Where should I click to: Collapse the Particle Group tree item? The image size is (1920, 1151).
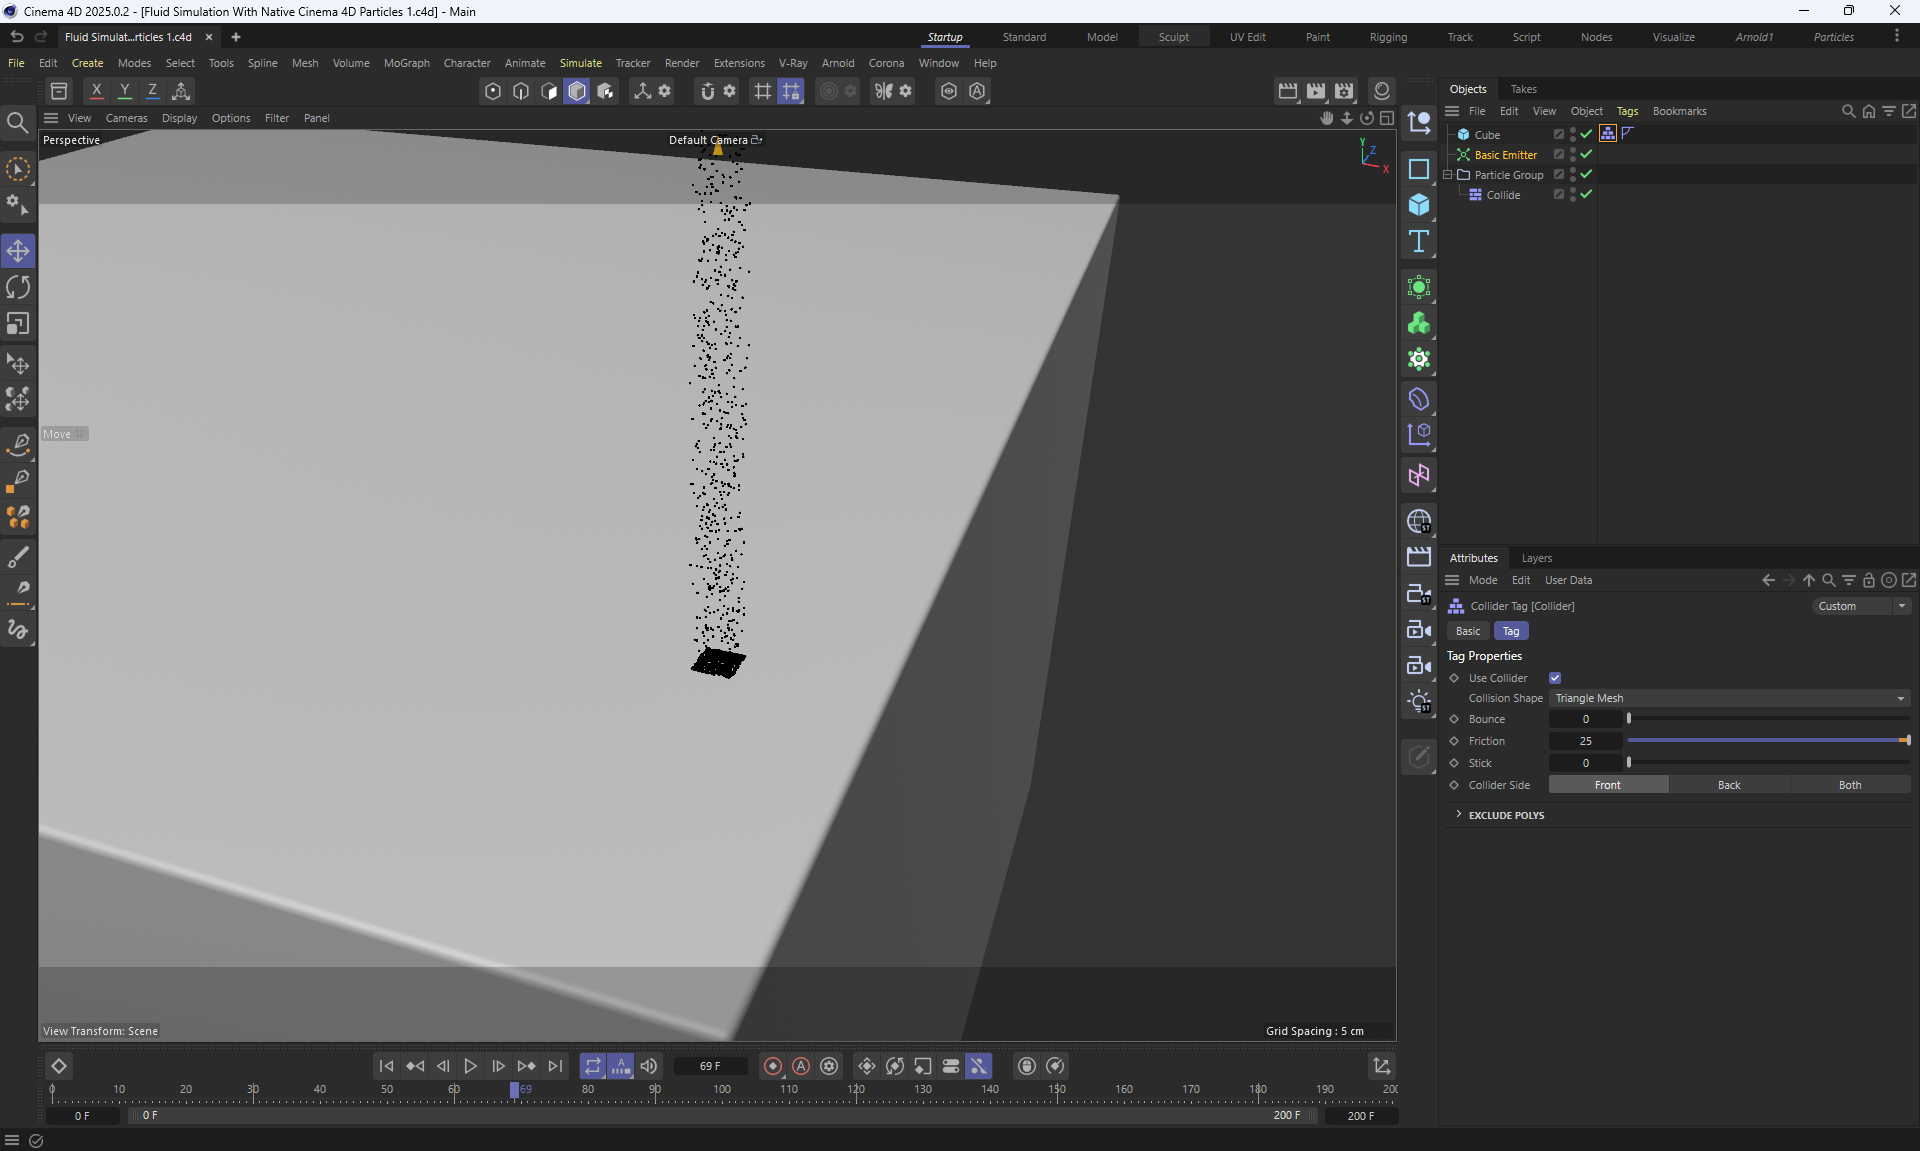(x=1448, y=175)
